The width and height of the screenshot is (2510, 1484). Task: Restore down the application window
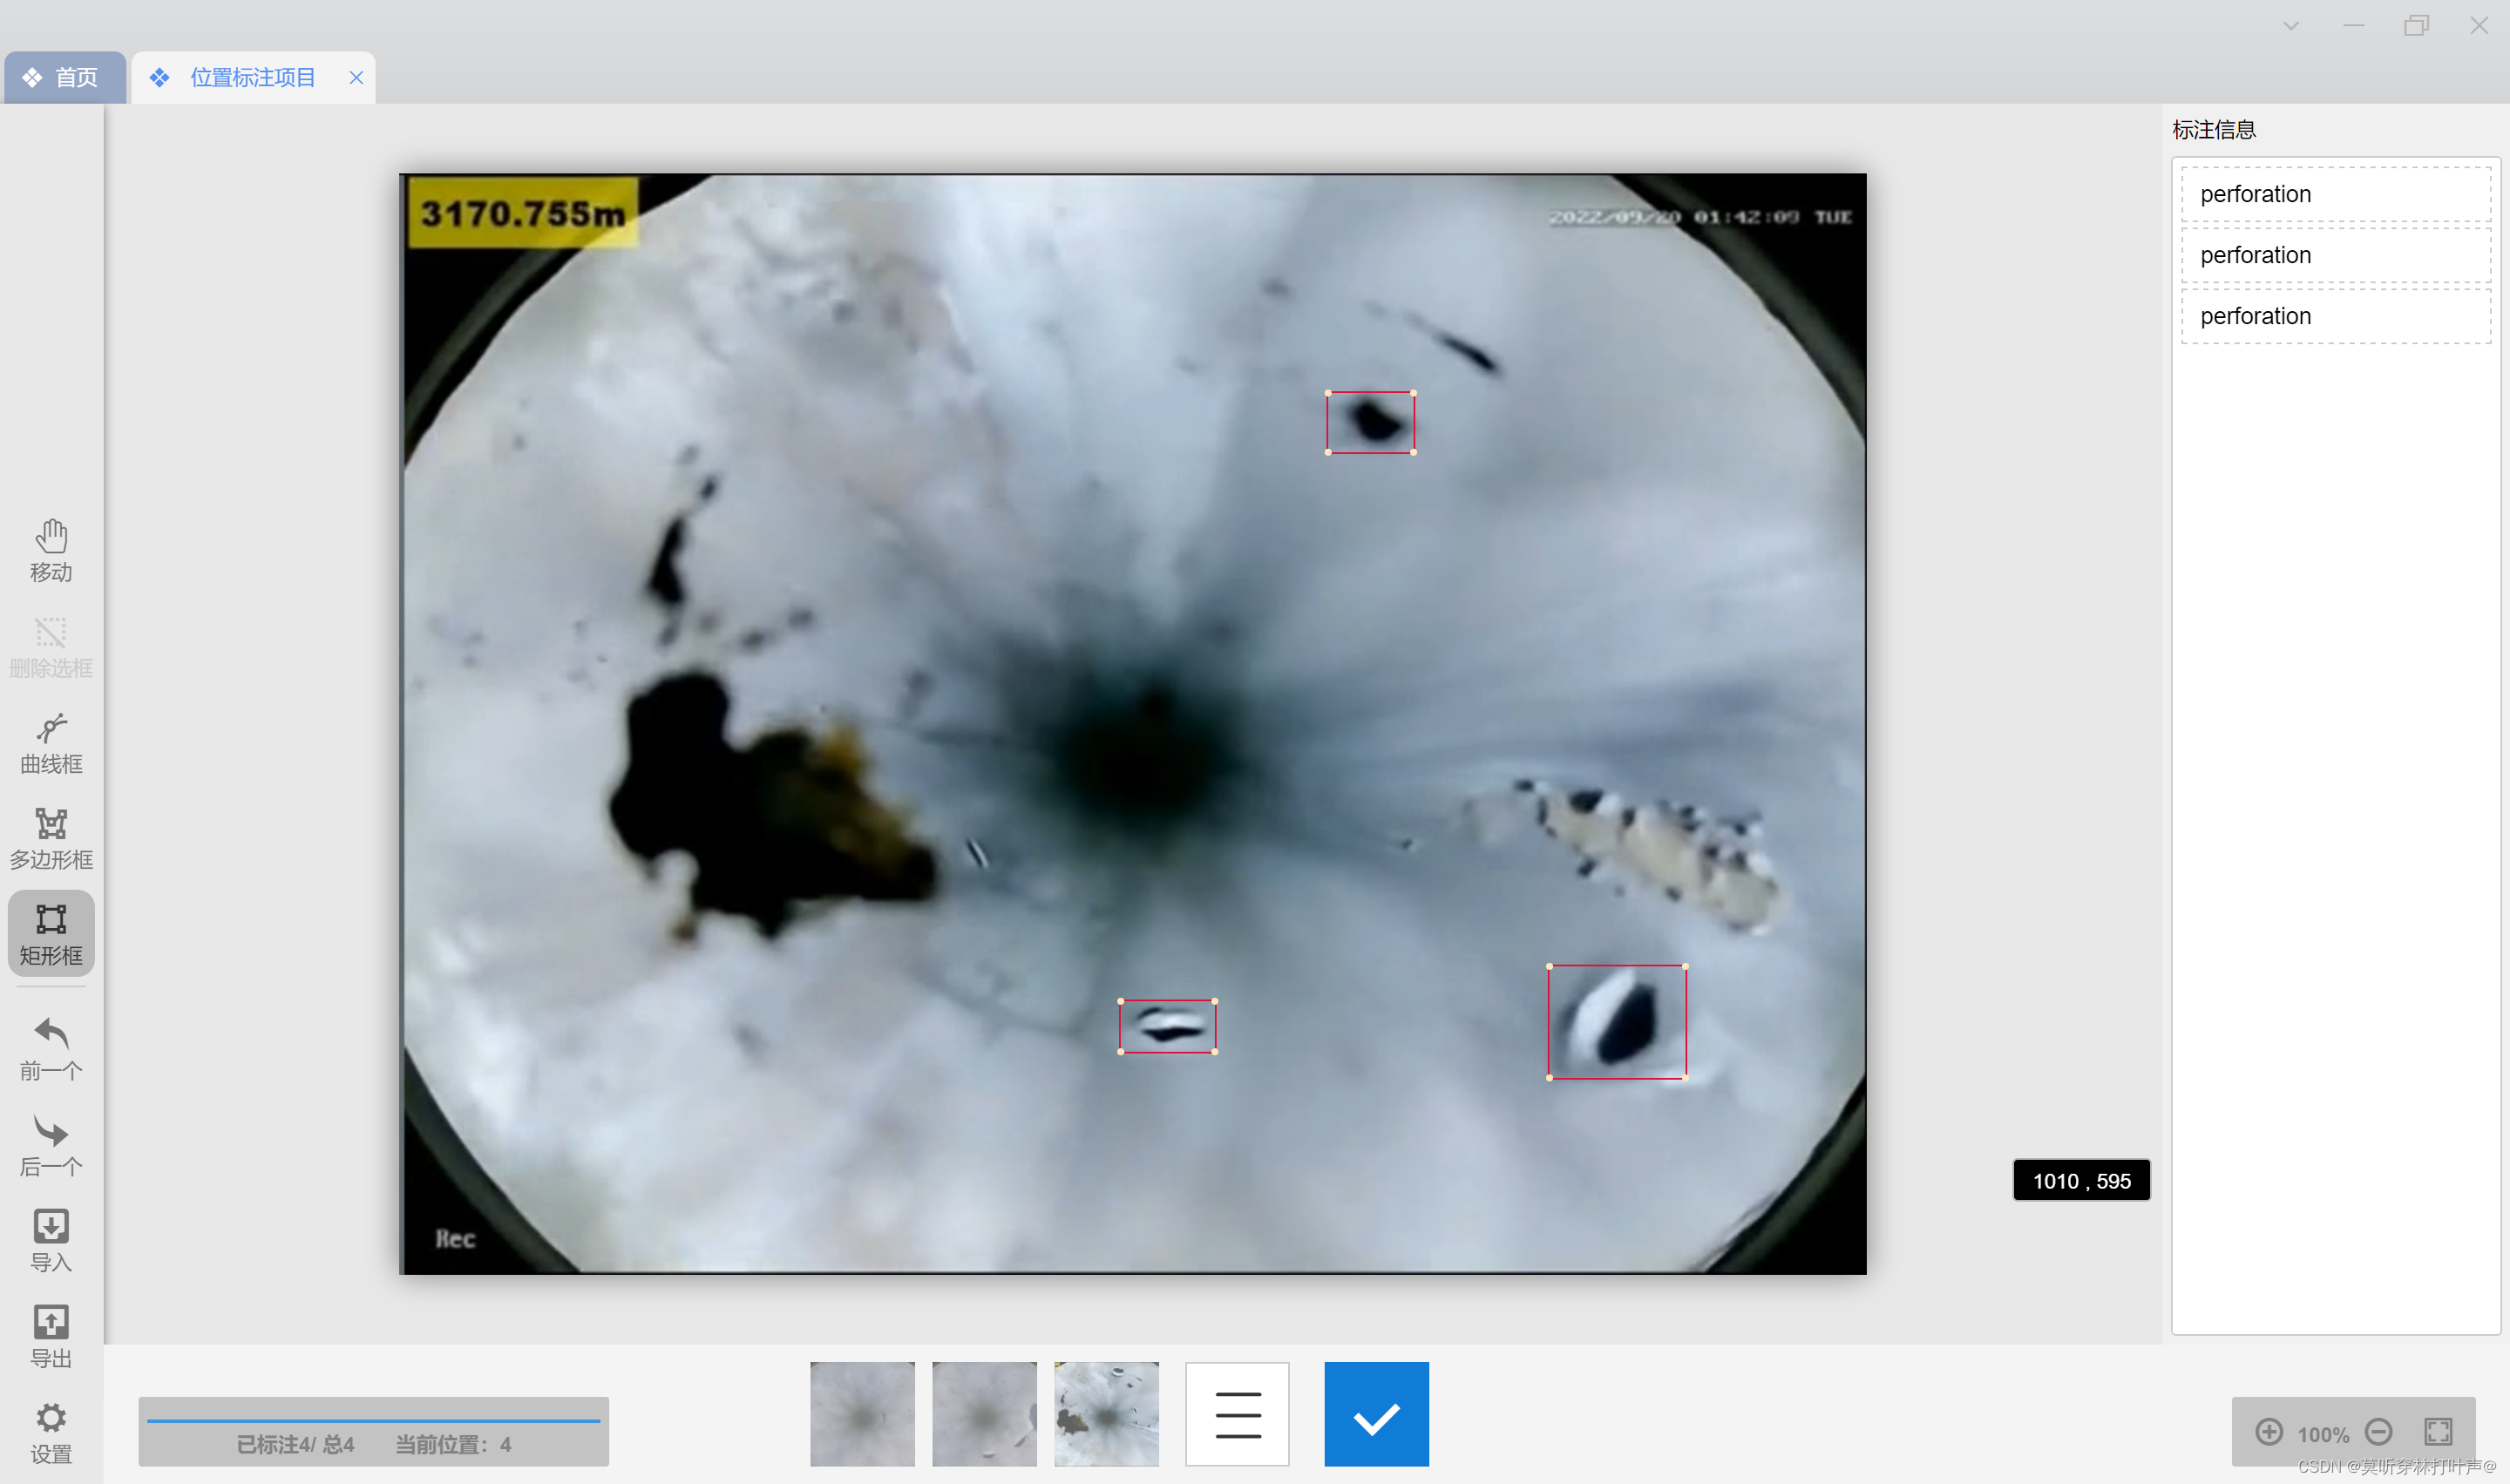click(2416, 26)
